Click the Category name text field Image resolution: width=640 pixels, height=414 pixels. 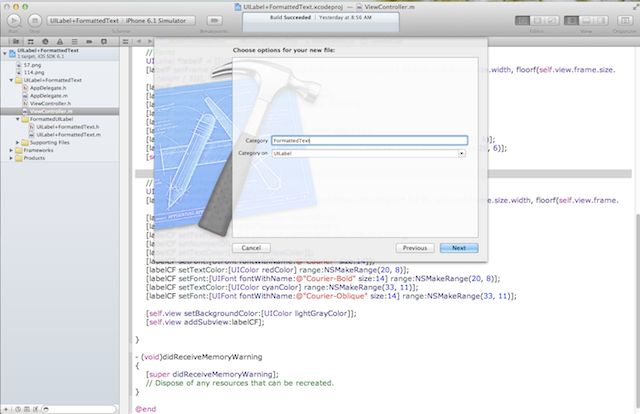pyautogui.click(x=369, y=140)
